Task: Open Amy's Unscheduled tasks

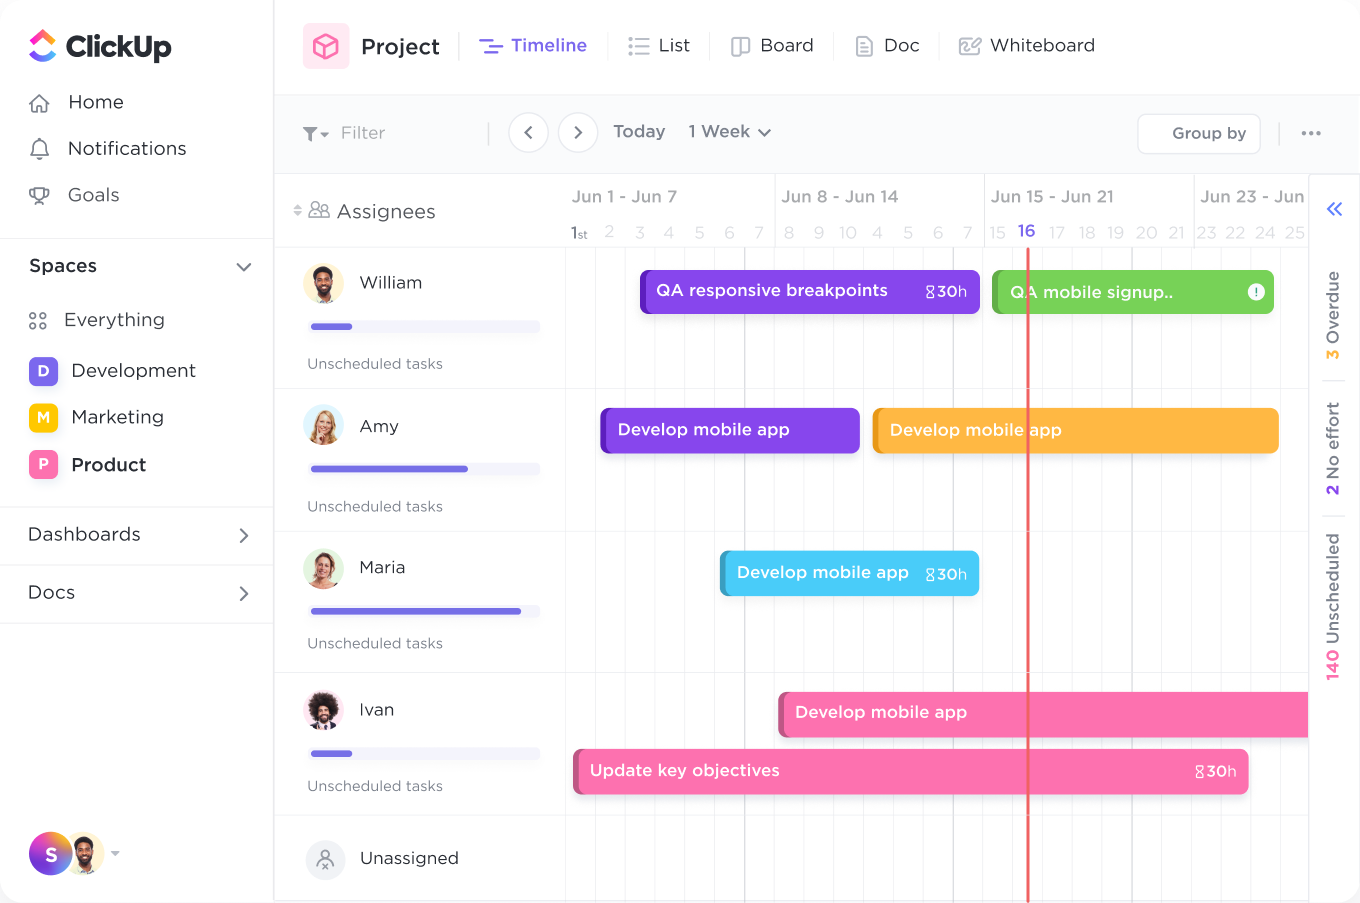Action: (x=375, y=507)
